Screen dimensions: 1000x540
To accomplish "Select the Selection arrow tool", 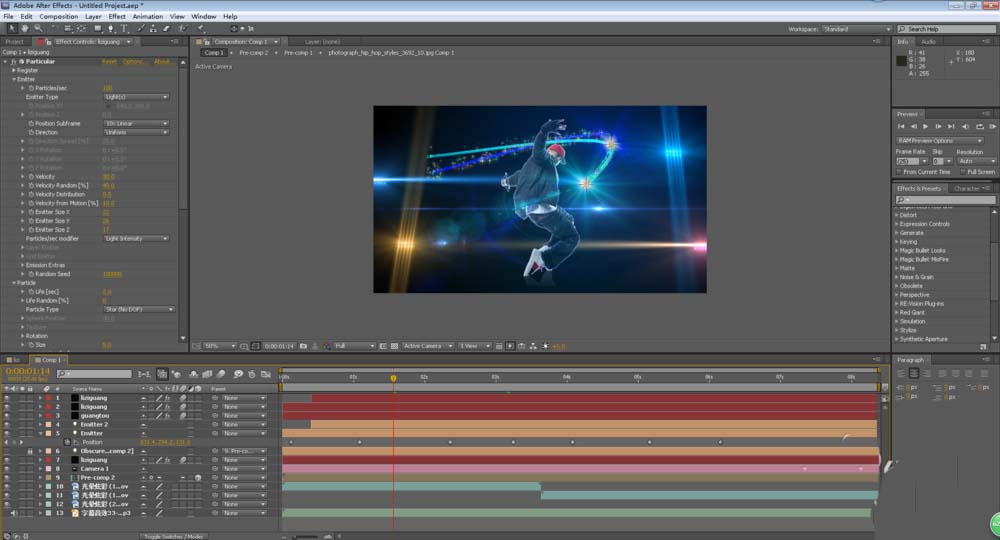I will (x=11, y=29).
